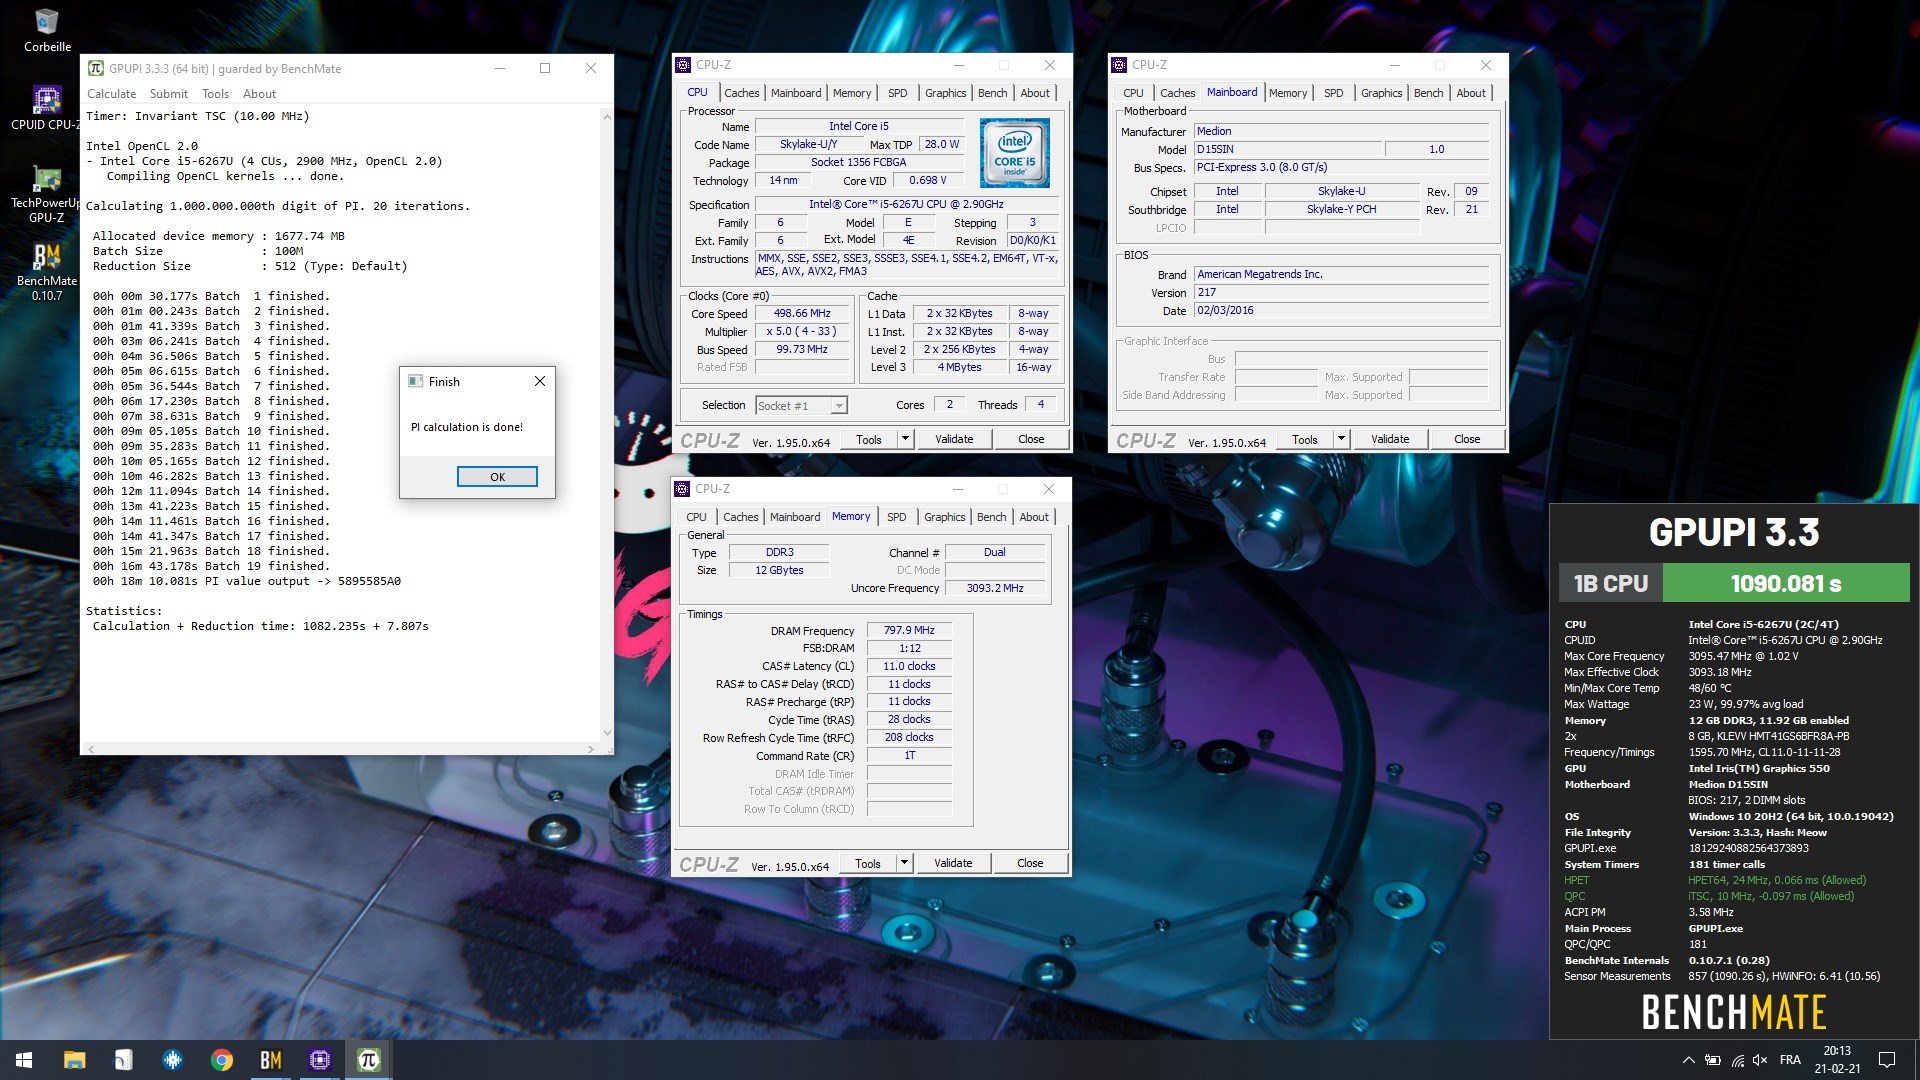Click the GPUPI vertical scrollbar up arrow
The image size is (1920, 1080).
(606, 116)
